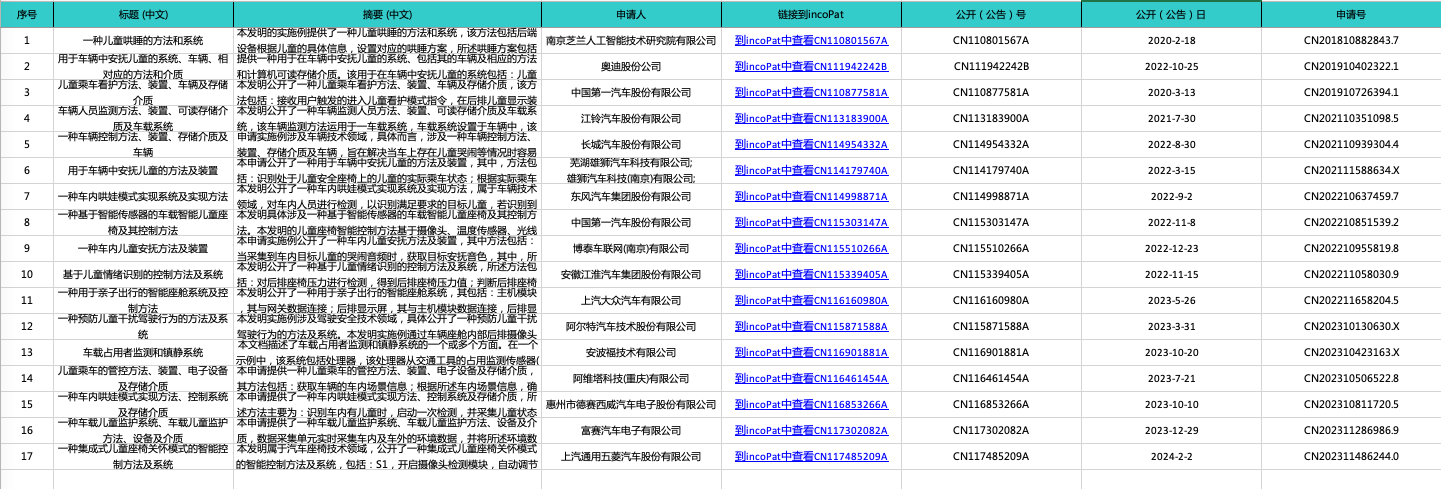Screen dimensions: 1441x489
Task: Select the 申请人 header cell
Action: coord(631,15)
